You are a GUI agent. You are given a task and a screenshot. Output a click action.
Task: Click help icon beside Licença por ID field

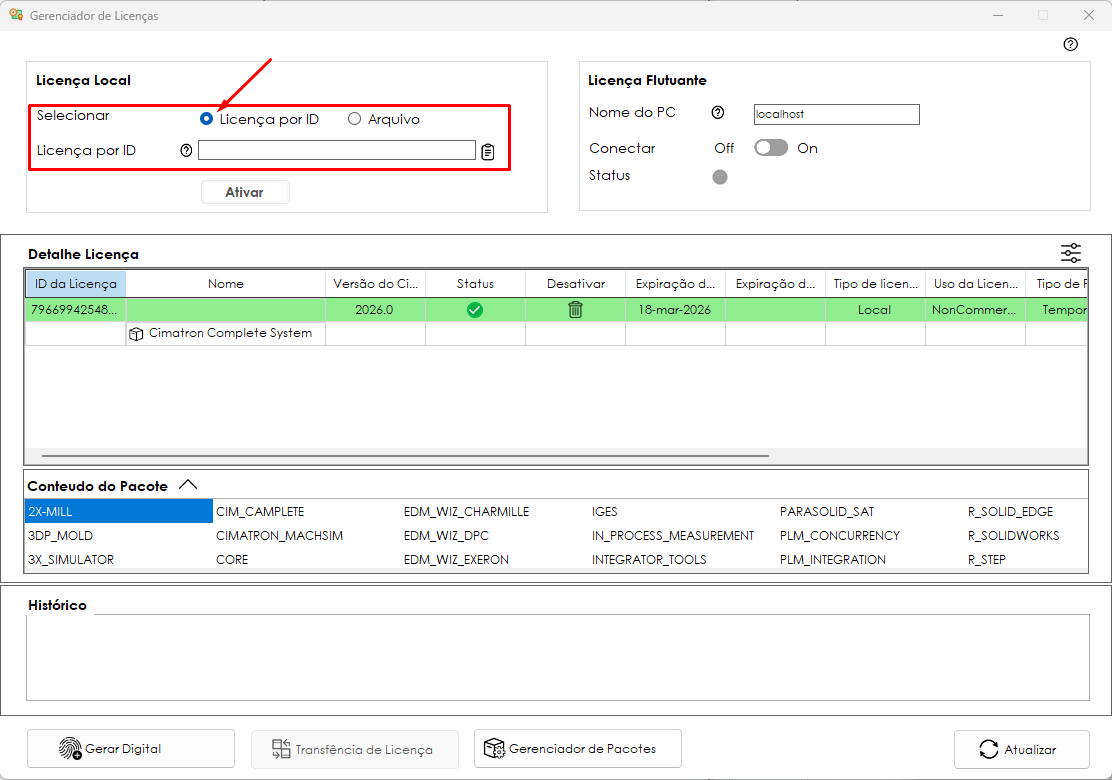pyautogui.click(x=186, y=151)
